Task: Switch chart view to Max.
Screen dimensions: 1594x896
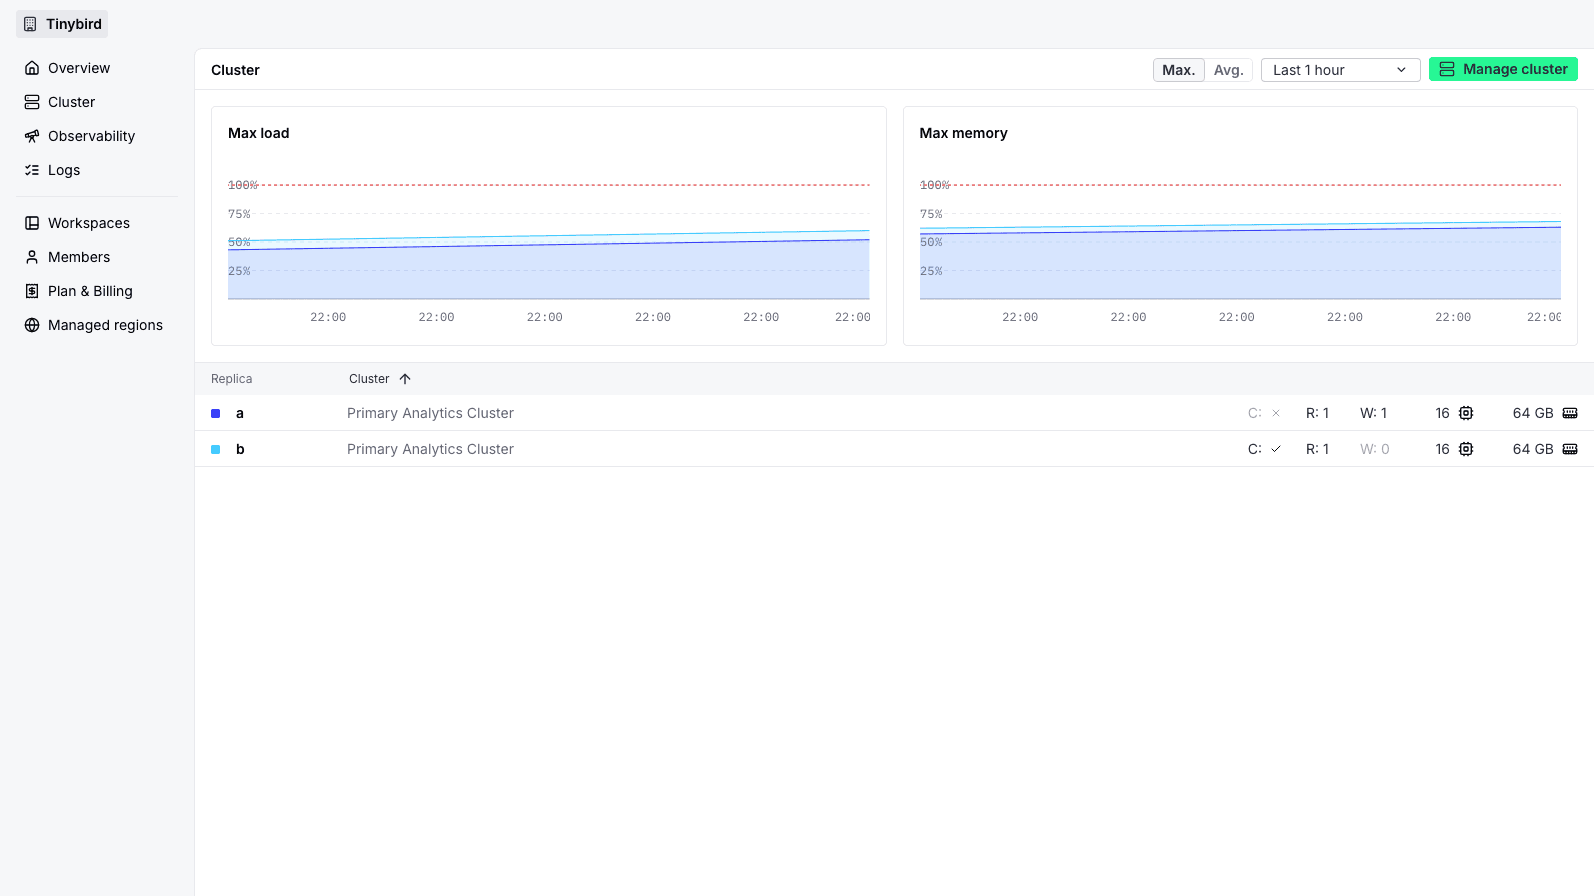Action: click(x=1178, y=70)
